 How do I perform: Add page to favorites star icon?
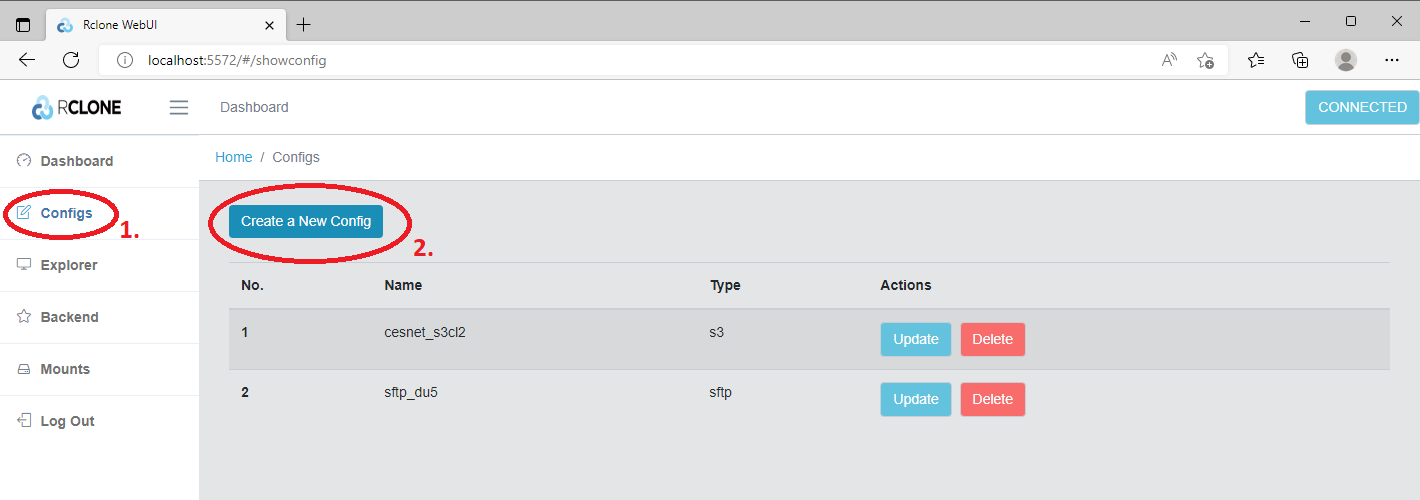(x=1206, y=60)
